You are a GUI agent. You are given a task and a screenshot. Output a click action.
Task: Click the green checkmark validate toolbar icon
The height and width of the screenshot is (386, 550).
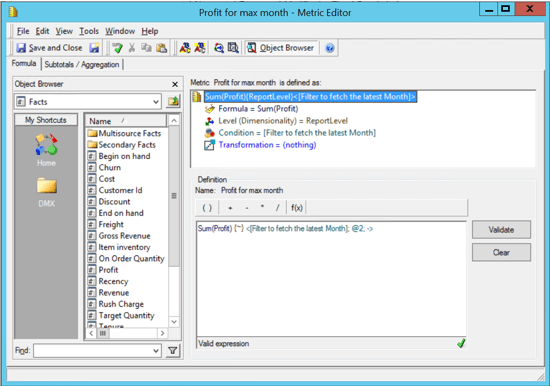point(117,48)
